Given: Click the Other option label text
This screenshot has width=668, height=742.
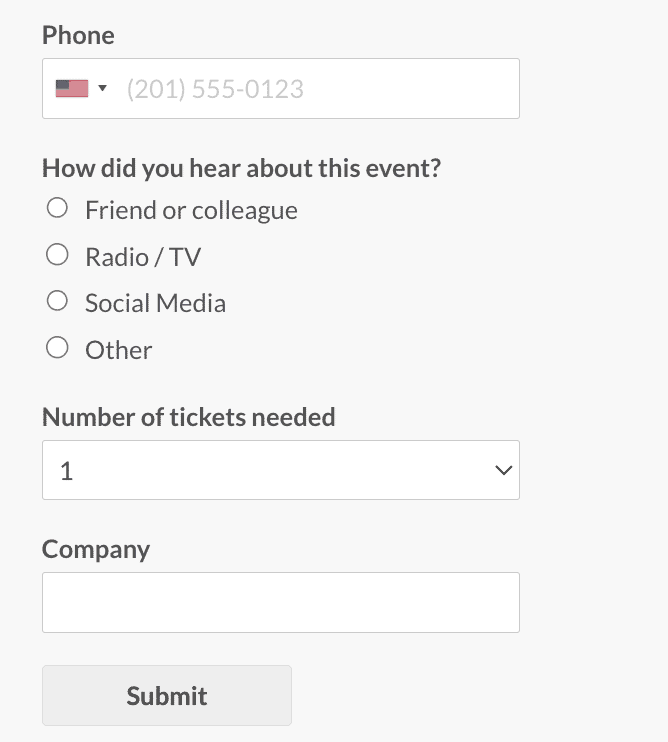Looking at the screenshot, I should tap(118, 350).
